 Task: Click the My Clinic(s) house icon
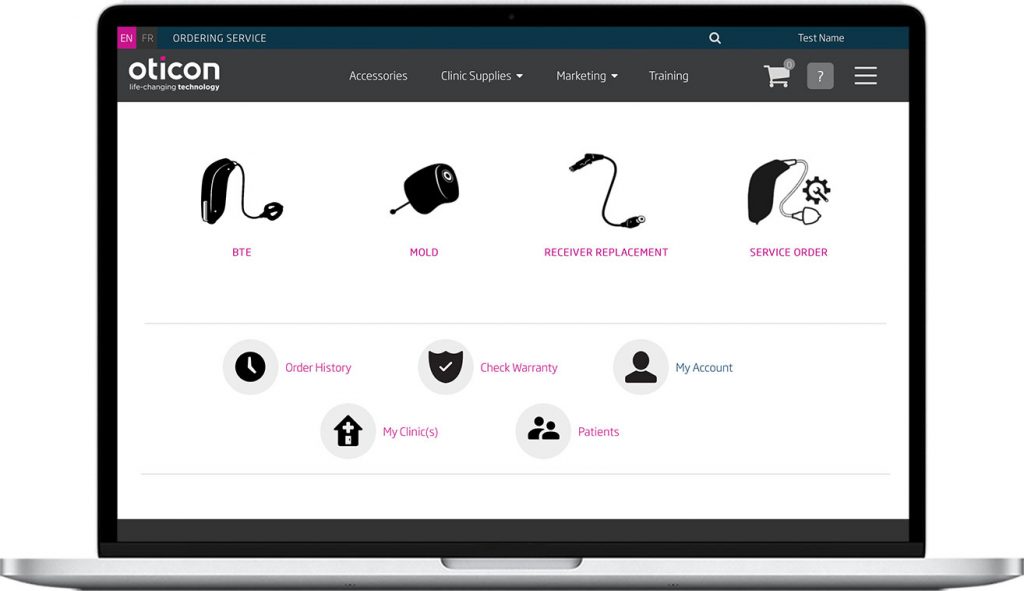[348, 431]
